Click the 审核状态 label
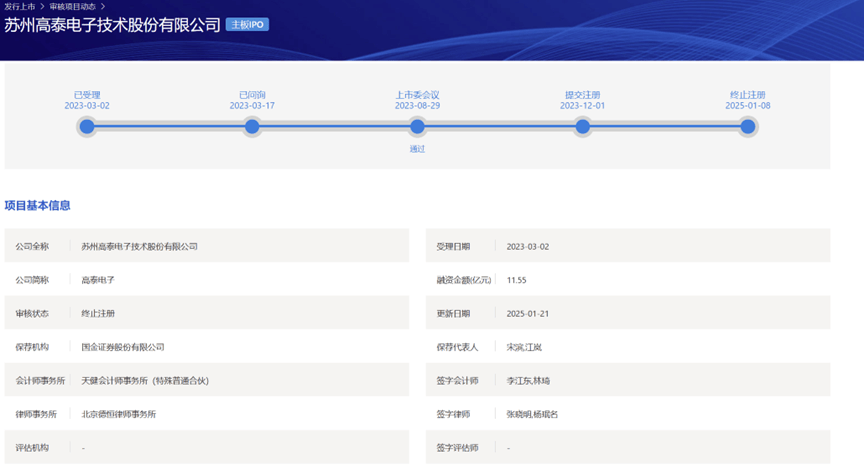The image size is (864, 470). pyautogui.click(x=32, y=314)
